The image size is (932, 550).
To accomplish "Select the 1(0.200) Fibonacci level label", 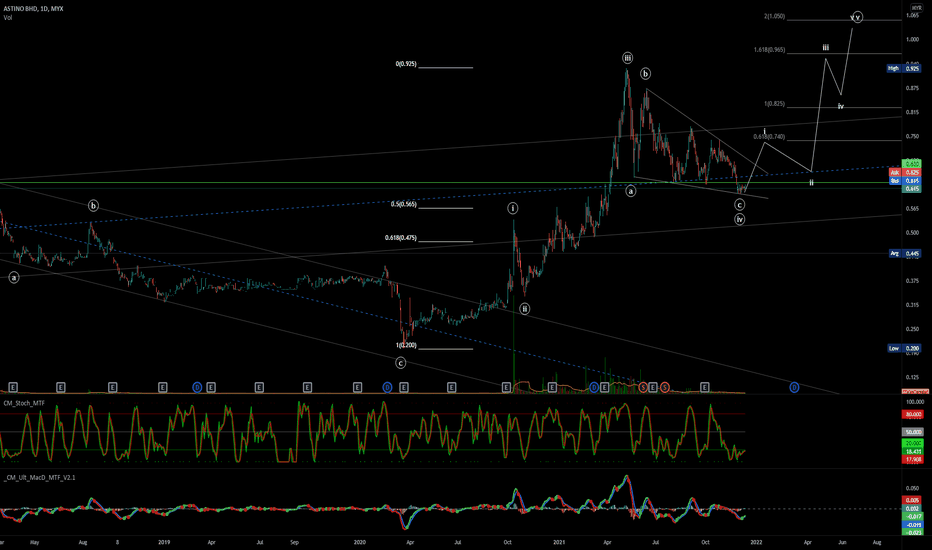I will tap(406, 345).
